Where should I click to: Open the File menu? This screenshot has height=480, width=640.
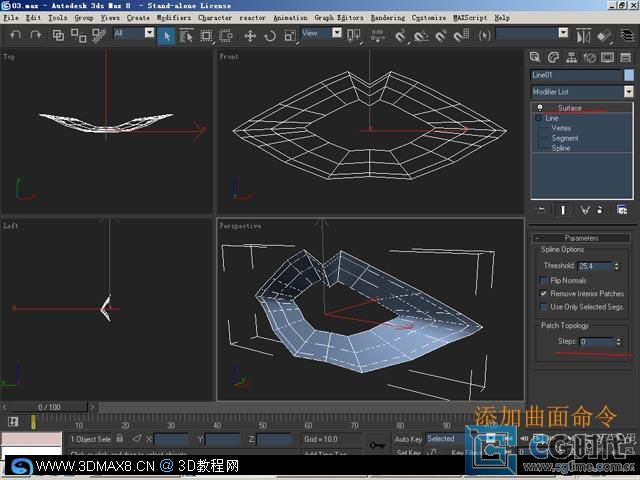11,18
